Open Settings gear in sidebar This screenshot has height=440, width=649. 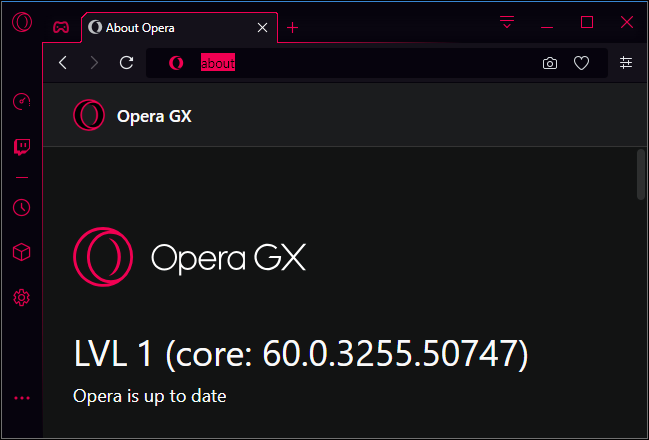pyautogui.click(x=21, y=297)
